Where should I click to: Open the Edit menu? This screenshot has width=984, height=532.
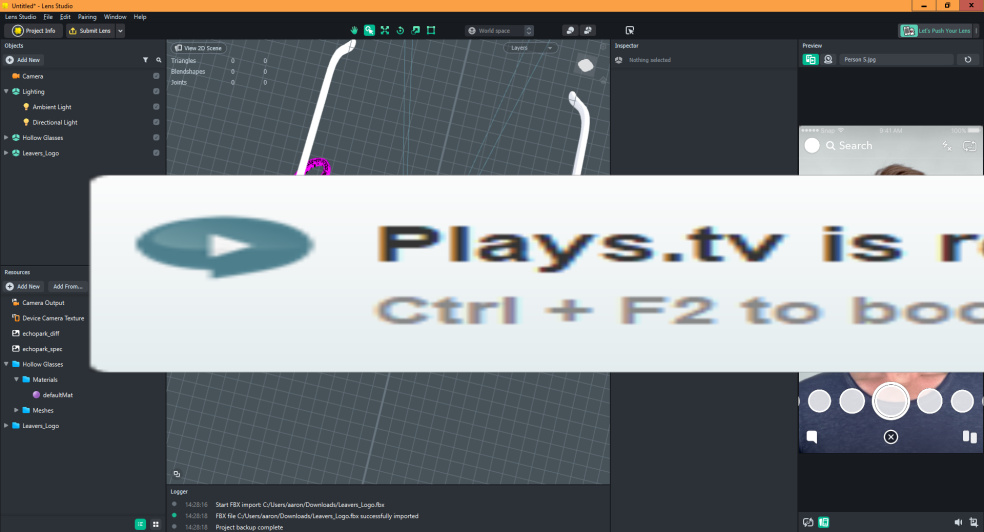tap(65, 17)
